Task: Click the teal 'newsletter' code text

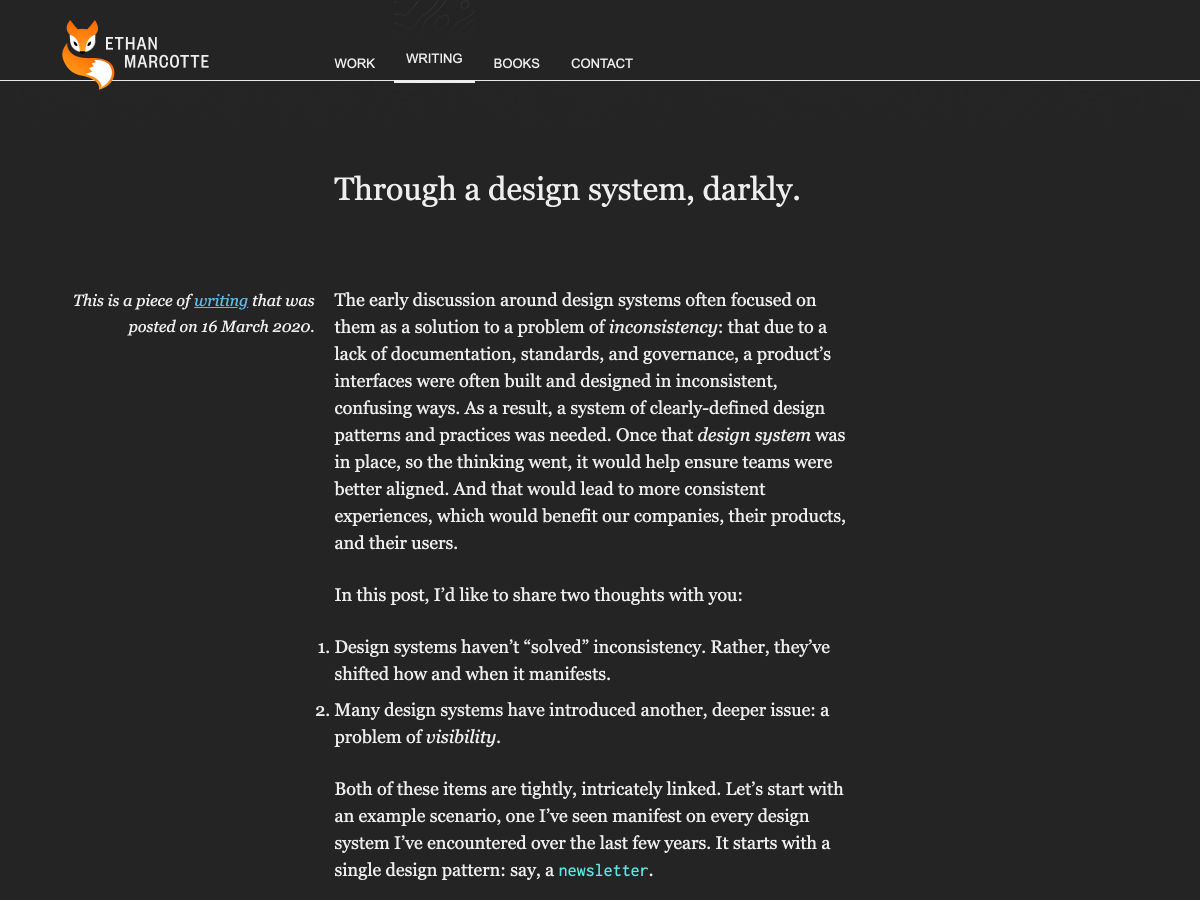Action: 603,870
